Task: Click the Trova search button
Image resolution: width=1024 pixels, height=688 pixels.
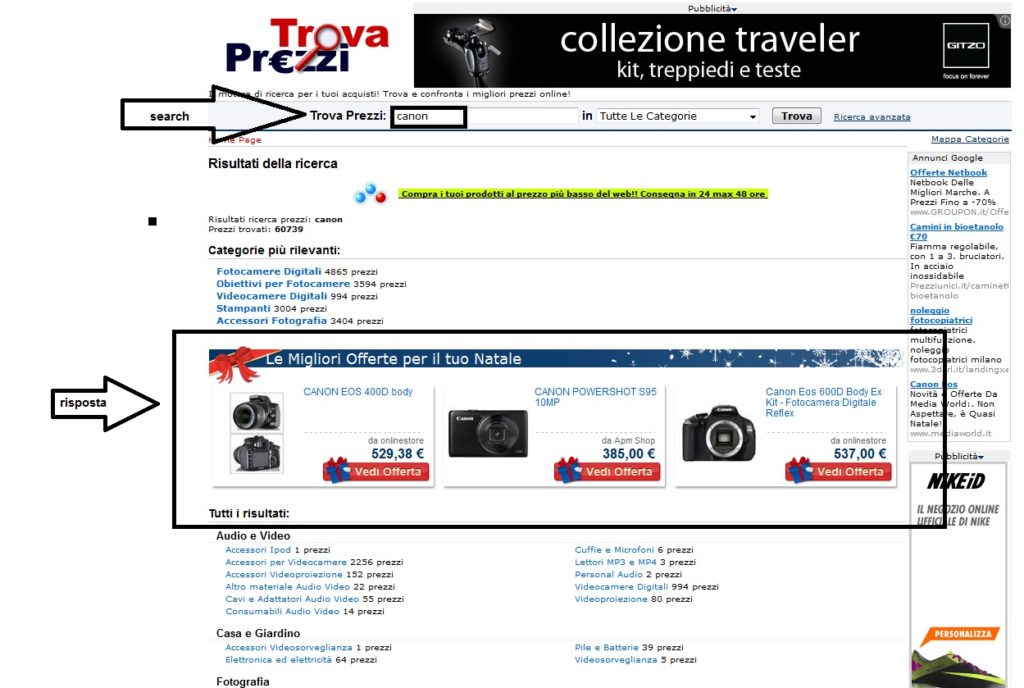Action: click(x=797, y=116)
